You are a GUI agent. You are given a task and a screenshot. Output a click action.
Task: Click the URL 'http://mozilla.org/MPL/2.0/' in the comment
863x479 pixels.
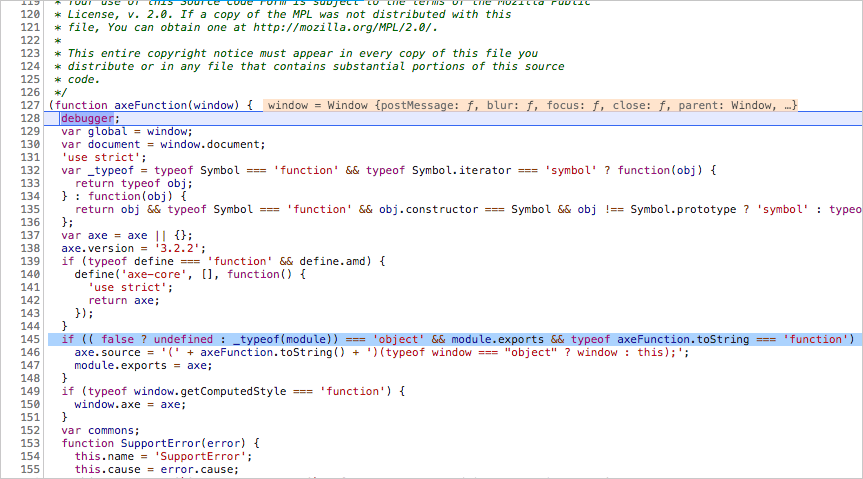(342, 28)
